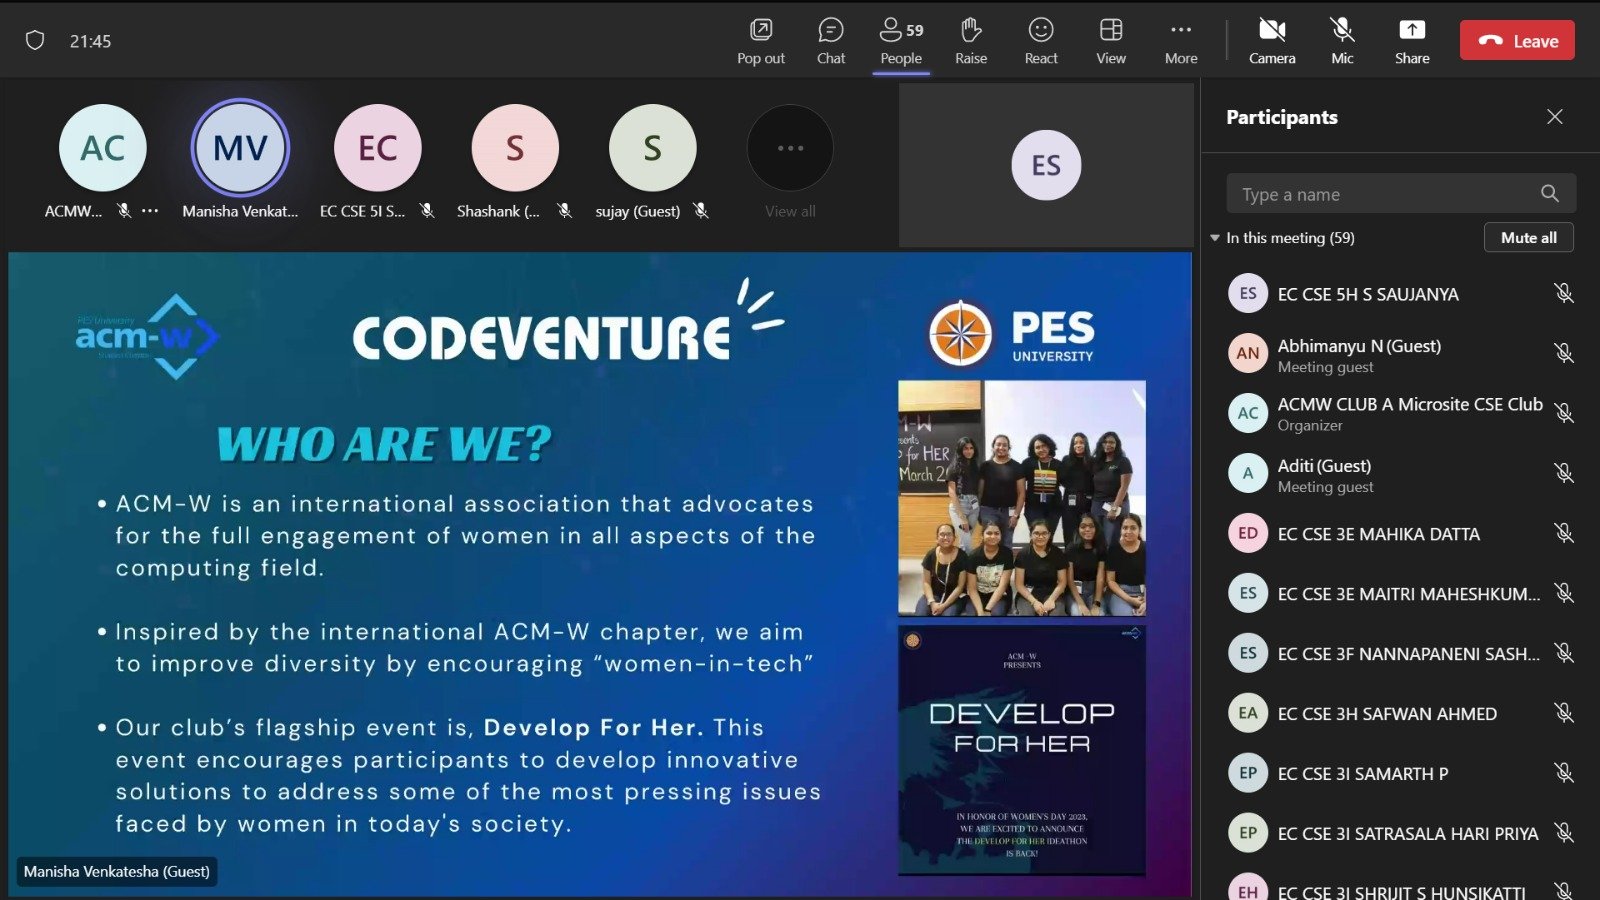Screen dimensions: 1600x900
Task: Pop out the meeting window
Action: [761, 40]
